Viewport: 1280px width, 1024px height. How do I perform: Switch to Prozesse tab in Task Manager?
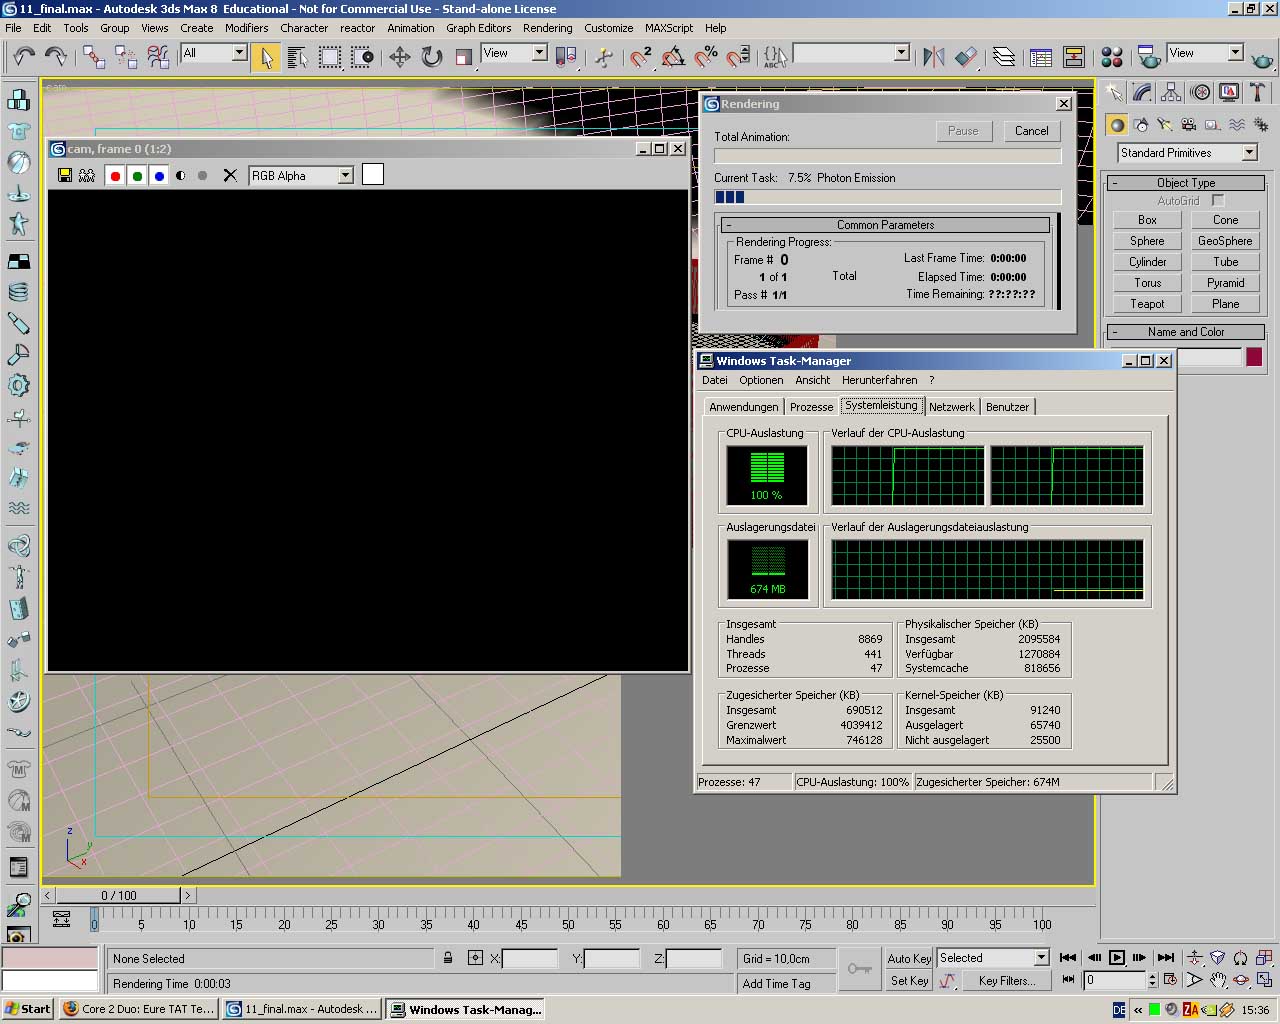click(x=811, y=407)
